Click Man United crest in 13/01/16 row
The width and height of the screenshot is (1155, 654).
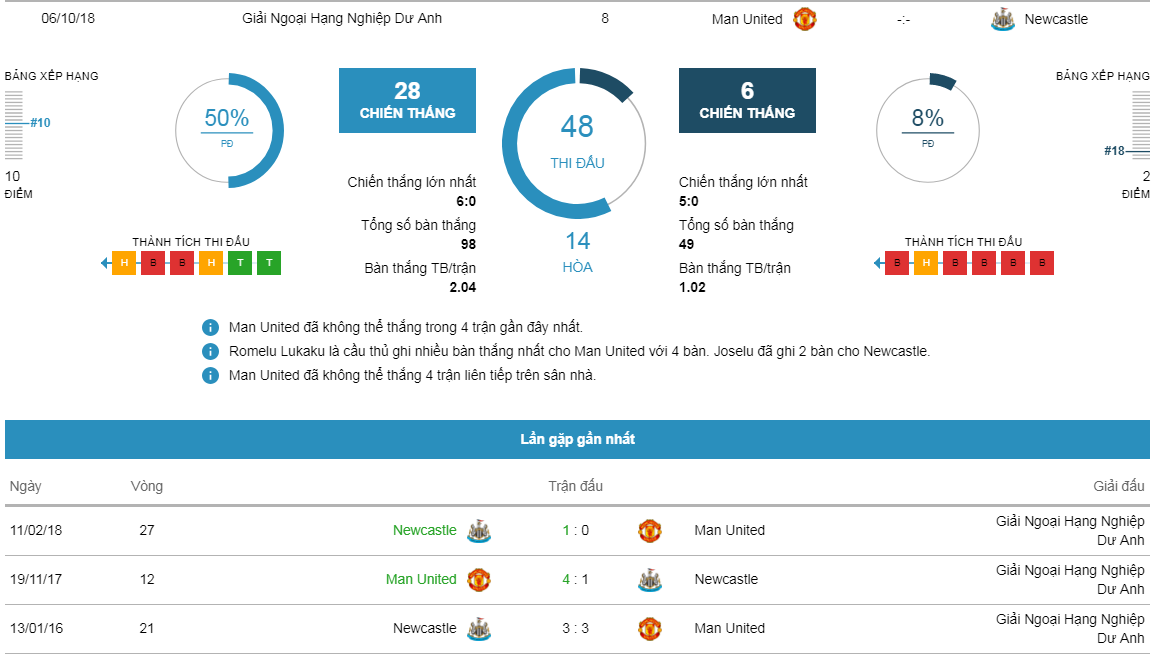pyautogui.click(x=650, y=629)
